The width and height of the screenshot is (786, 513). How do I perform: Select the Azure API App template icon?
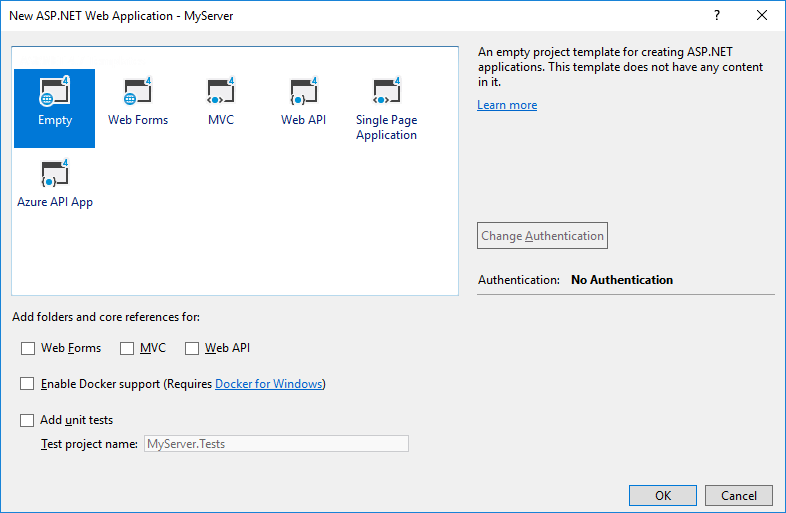click(x=55, y=174)
